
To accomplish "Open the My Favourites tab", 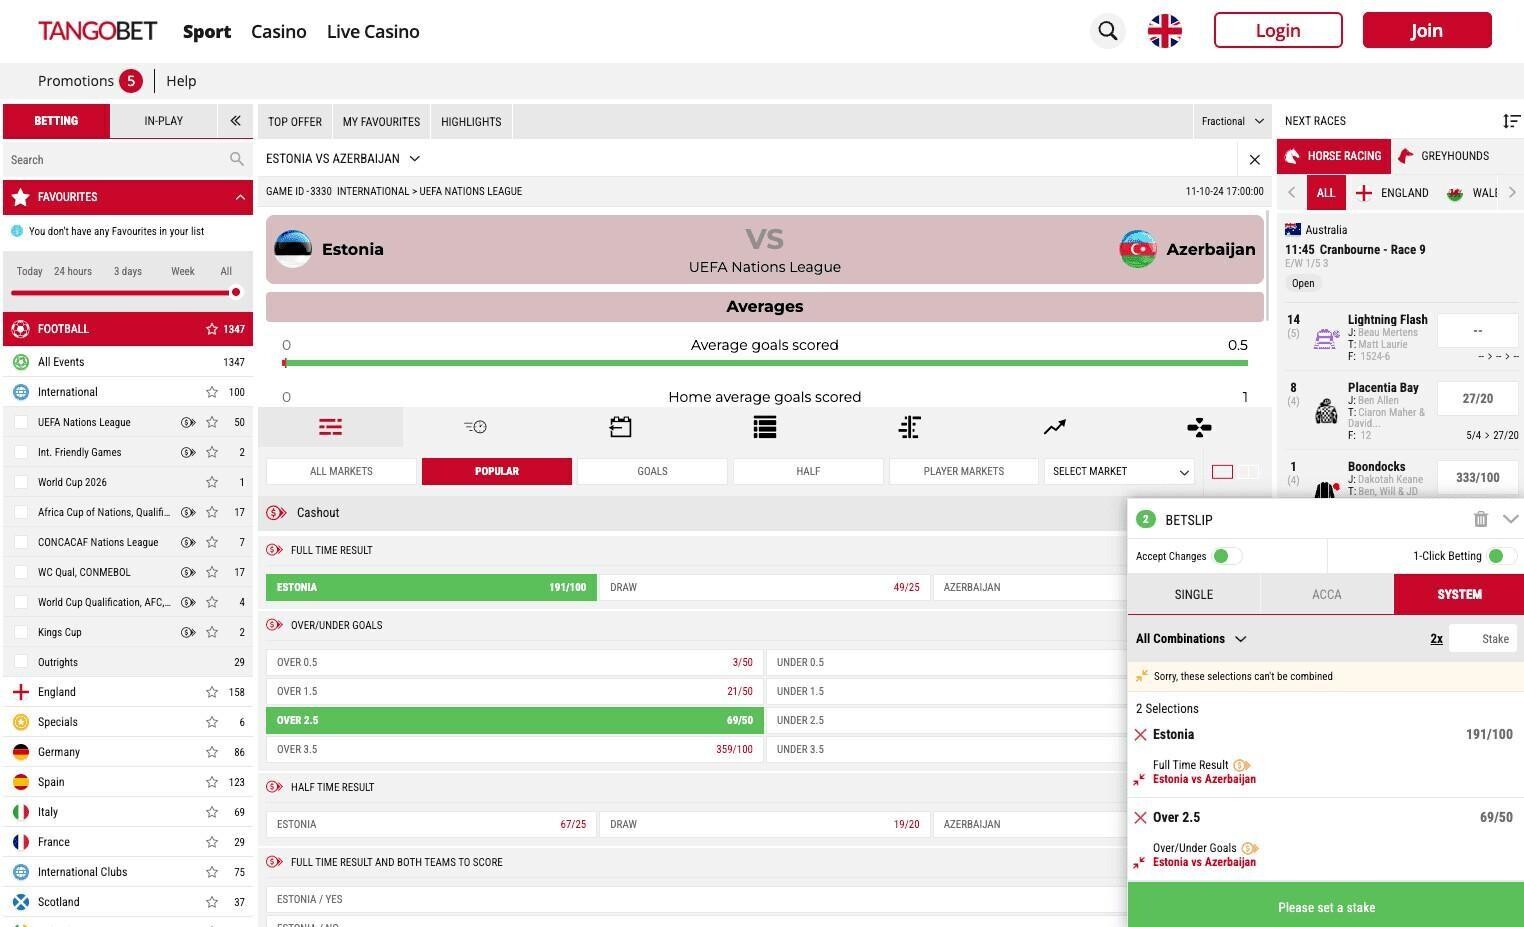I will coord(381,122).
